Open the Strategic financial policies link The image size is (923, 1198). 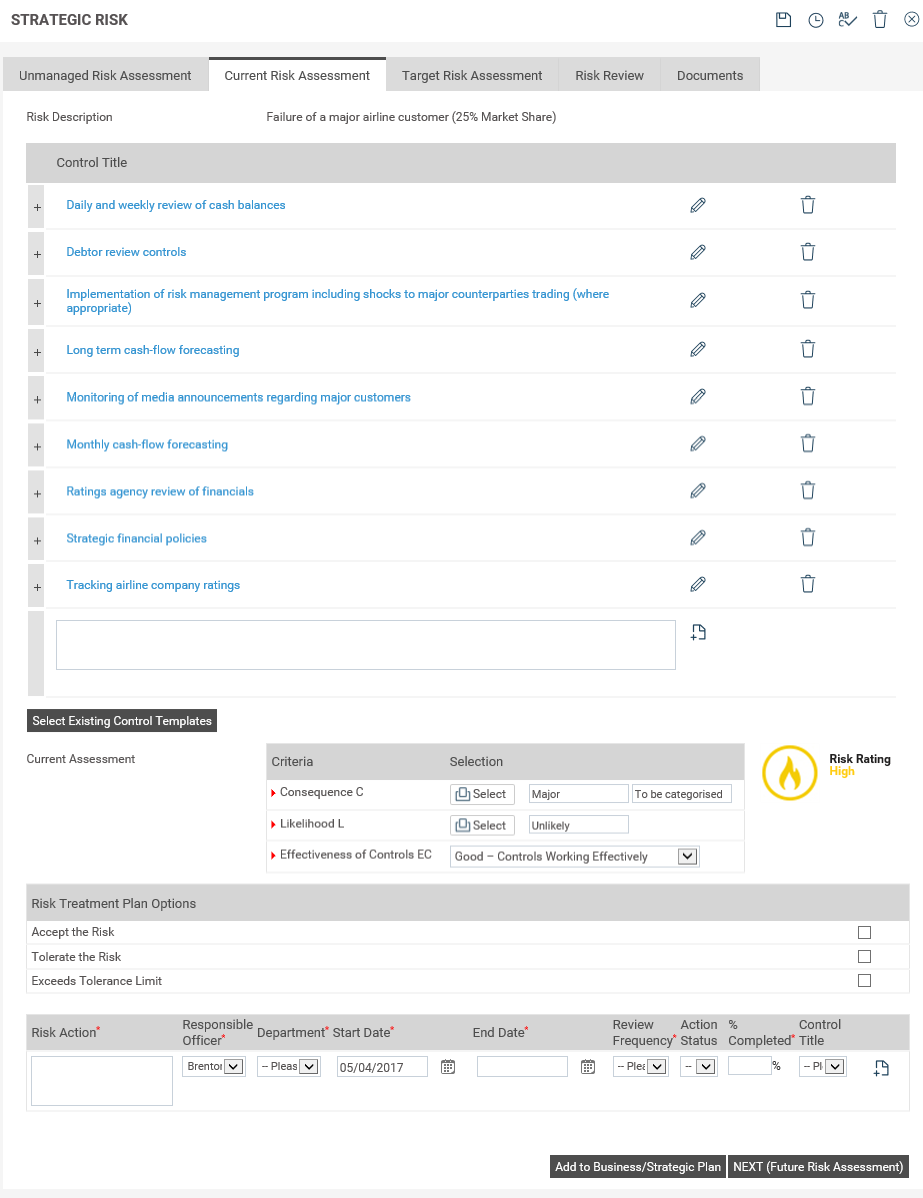136,538
